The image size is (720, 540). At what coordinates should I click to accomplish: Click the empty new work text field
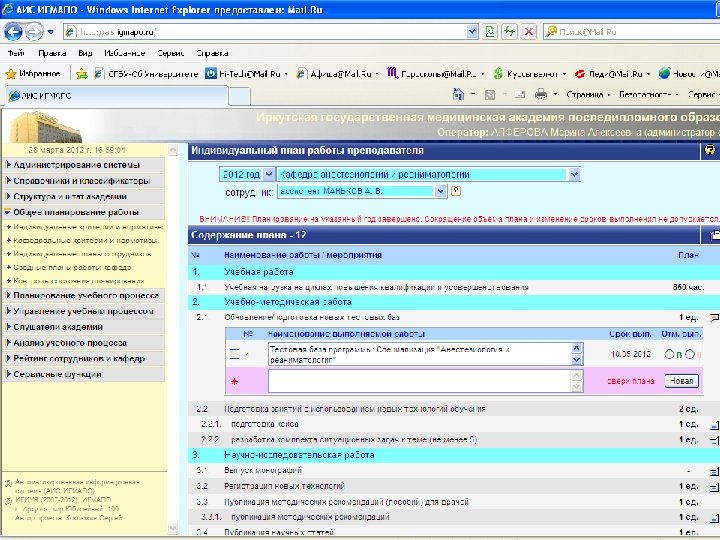(419, 381)
